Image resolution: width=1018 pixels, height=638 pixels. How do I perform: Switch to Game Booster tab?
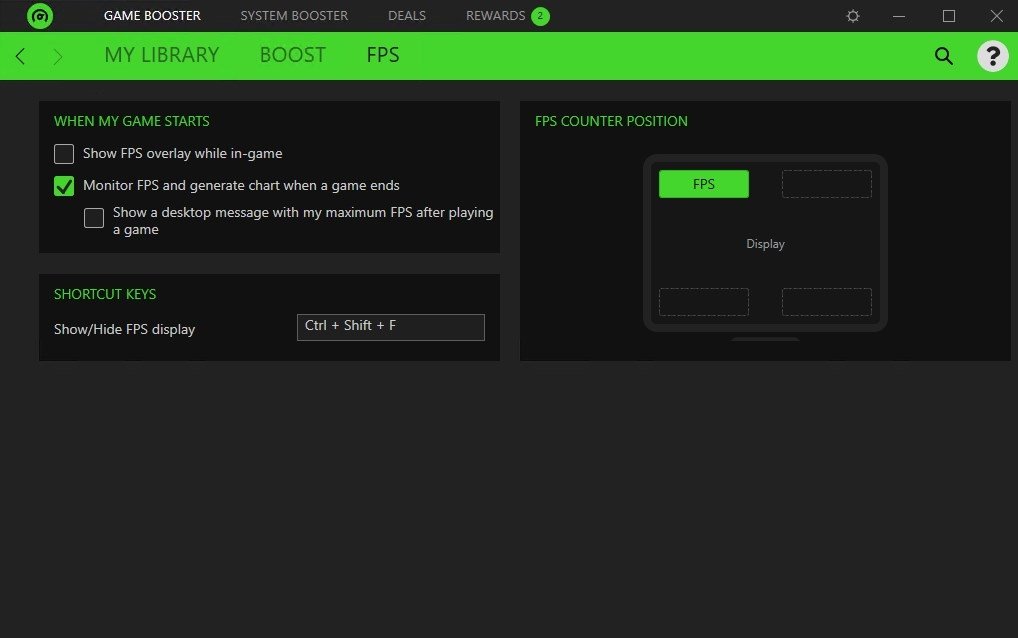coord(152,16)
